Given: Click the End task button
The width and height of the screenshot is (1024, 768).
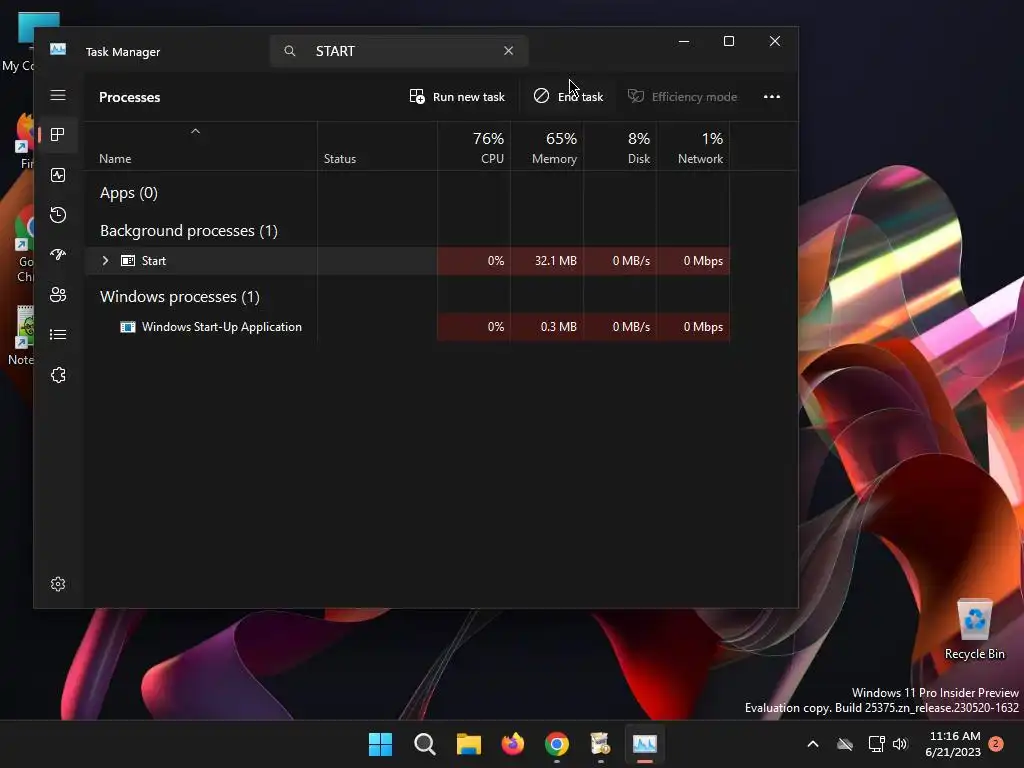Looking at the screenshot, I should pyautogui.click(x=568, y=97).
